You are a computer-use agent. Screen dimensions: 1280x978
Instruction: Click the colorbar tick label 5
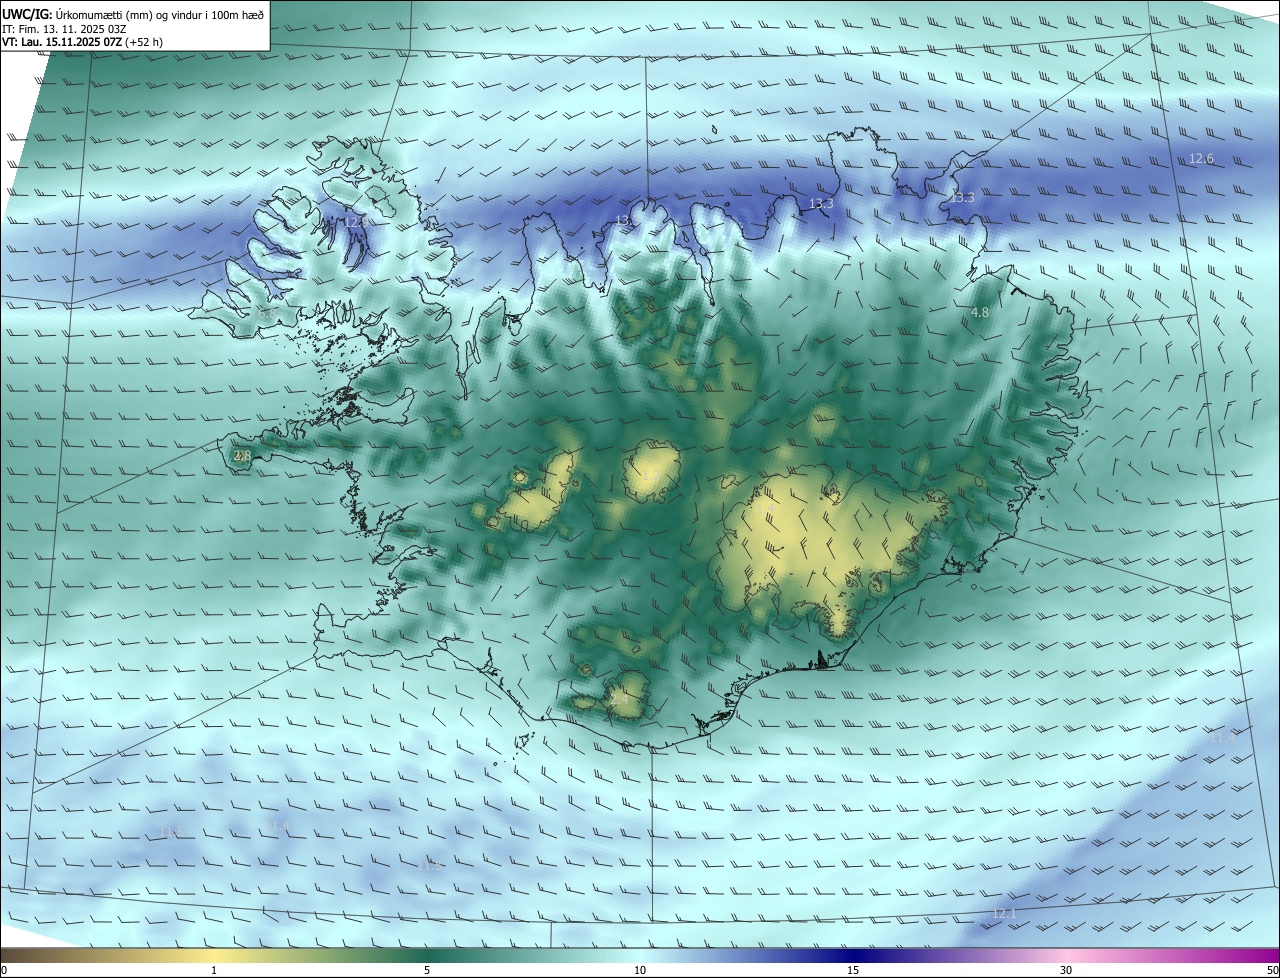pyautogui.click(x=427, y=971)
